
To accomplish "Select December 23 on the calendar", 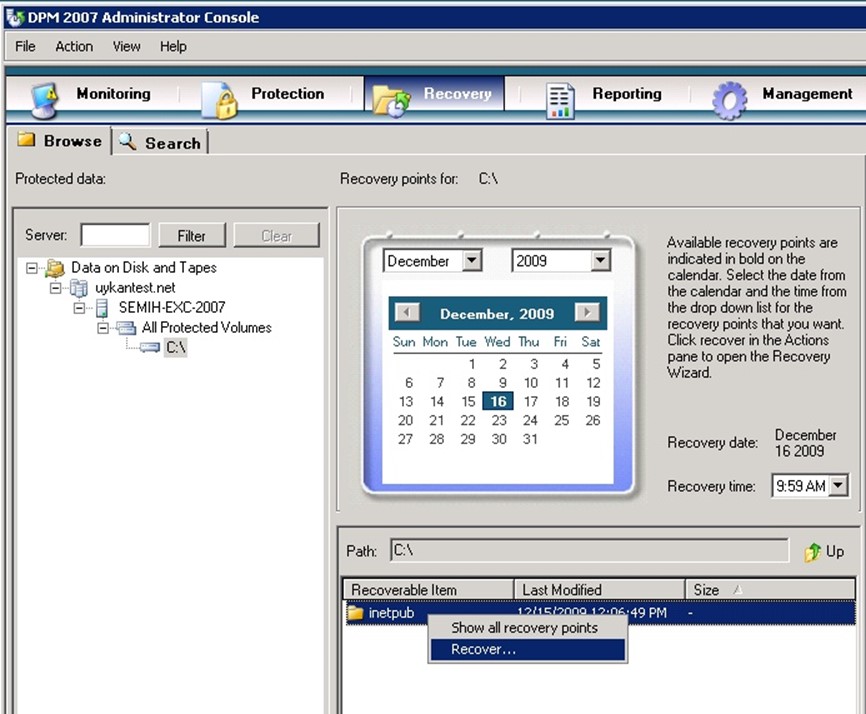I will (499, 420).
